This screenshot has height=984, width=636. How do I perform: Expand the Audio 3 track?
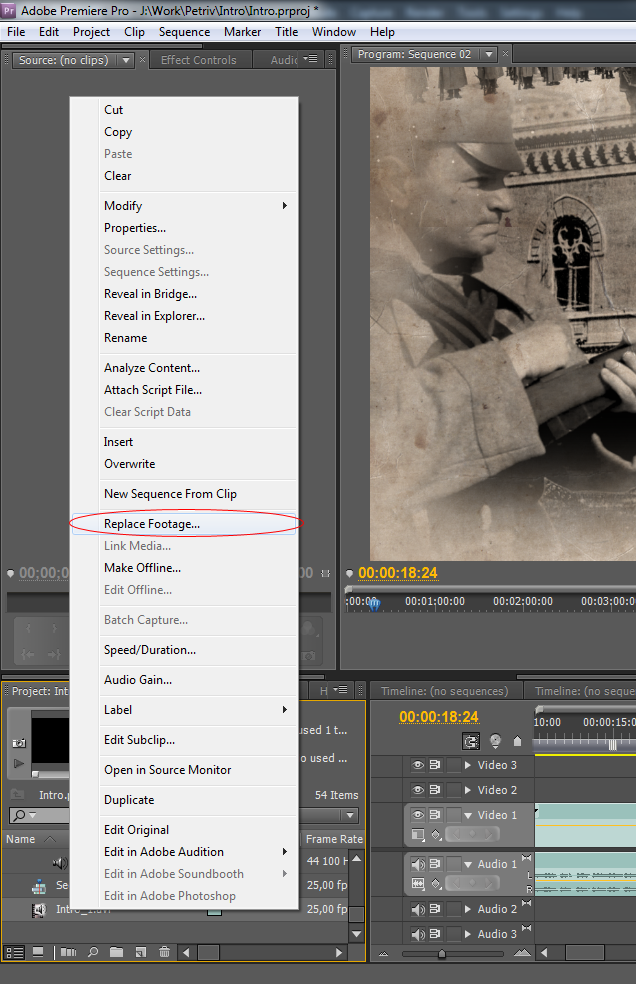468,934
